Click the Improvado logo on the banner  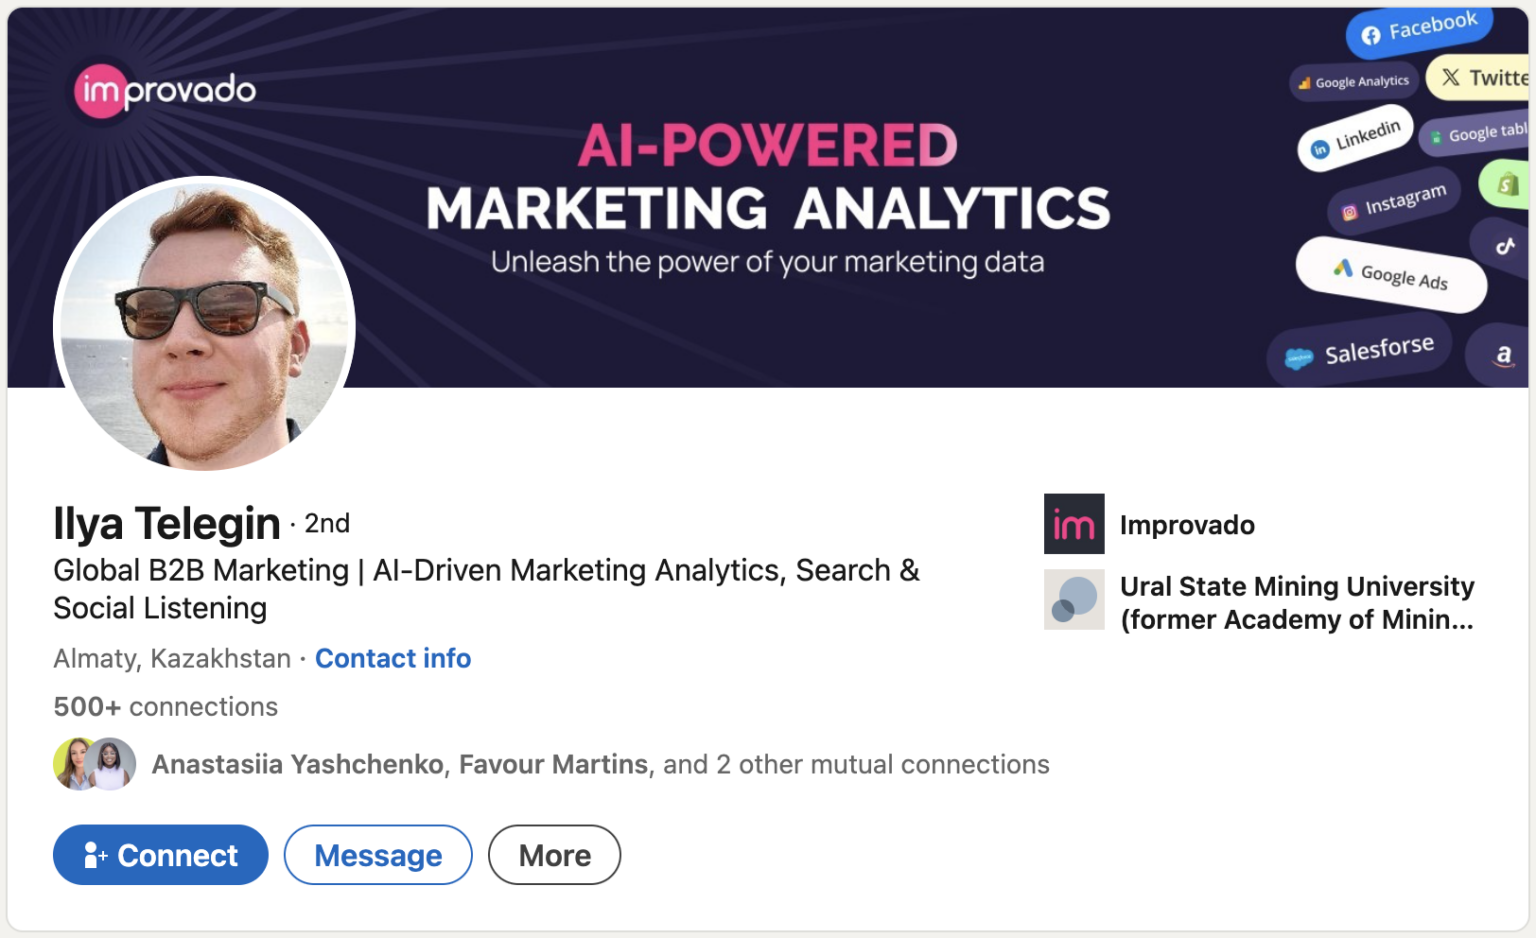click(165, 90)
